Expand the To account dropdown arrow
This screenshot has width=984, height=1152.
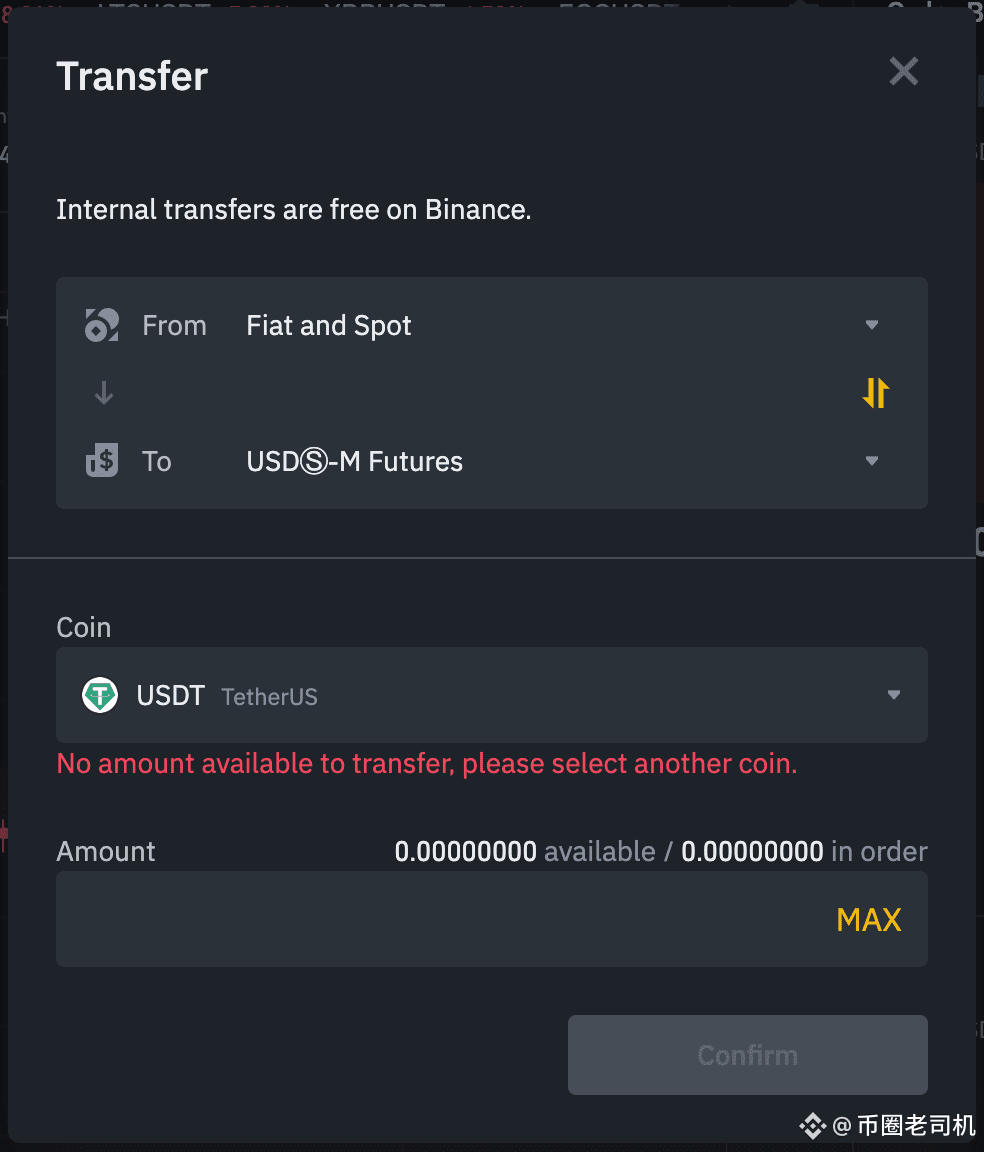pos(872,461)
